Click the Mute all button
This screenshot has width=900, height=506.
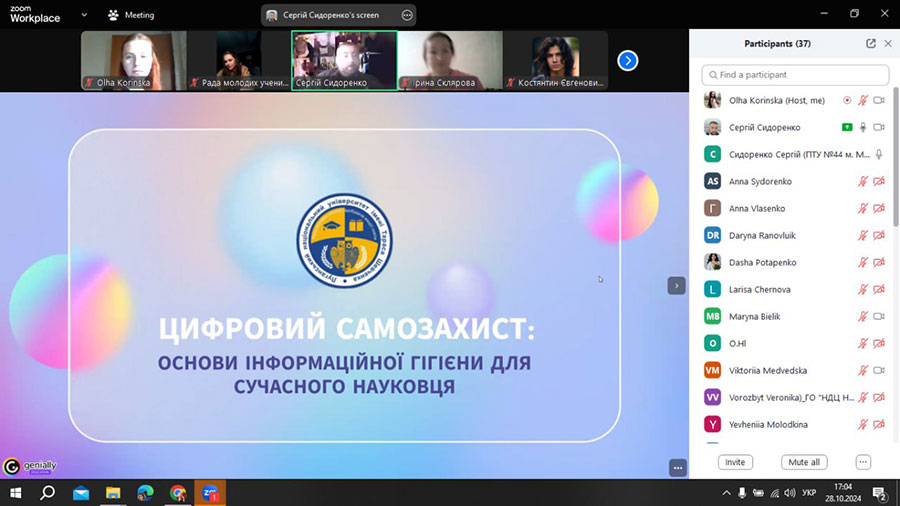(804, 462)
